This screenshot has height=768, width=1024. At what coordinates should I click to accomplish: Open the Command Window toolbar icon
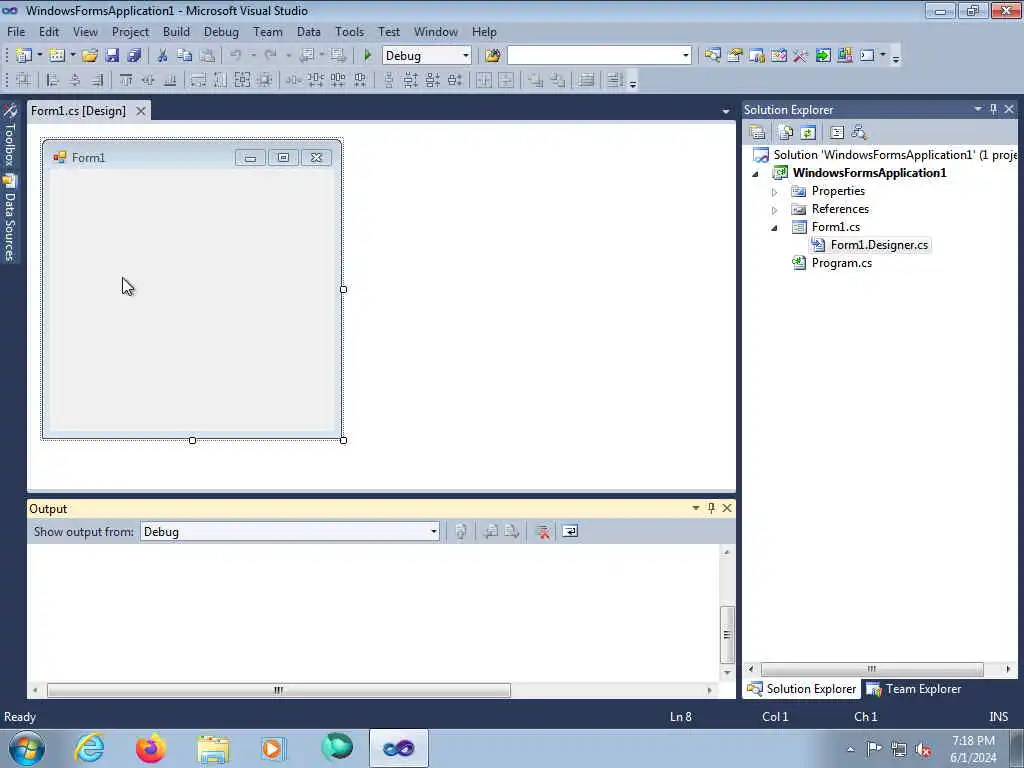click(x=867, y=56)
